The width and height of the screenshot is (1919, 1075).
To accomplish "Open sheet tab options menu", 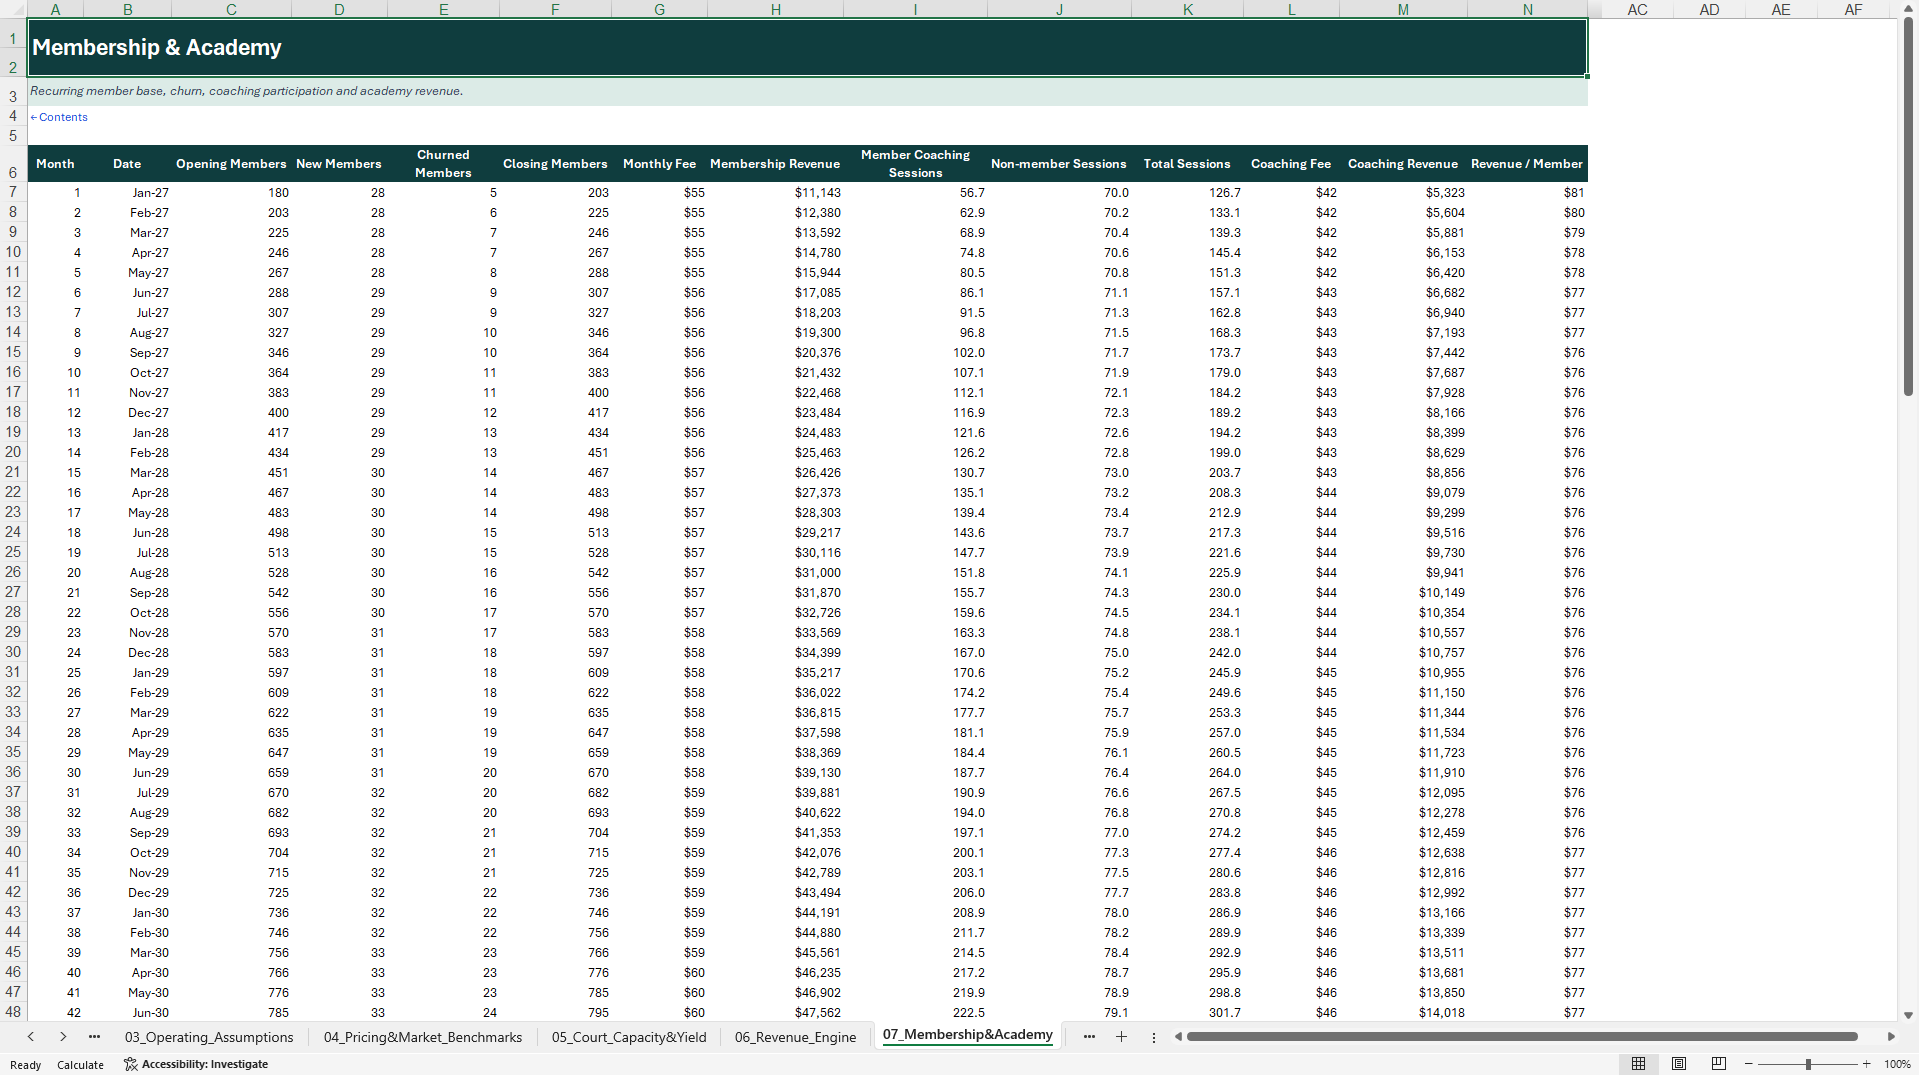I will coord(1153,1037).
